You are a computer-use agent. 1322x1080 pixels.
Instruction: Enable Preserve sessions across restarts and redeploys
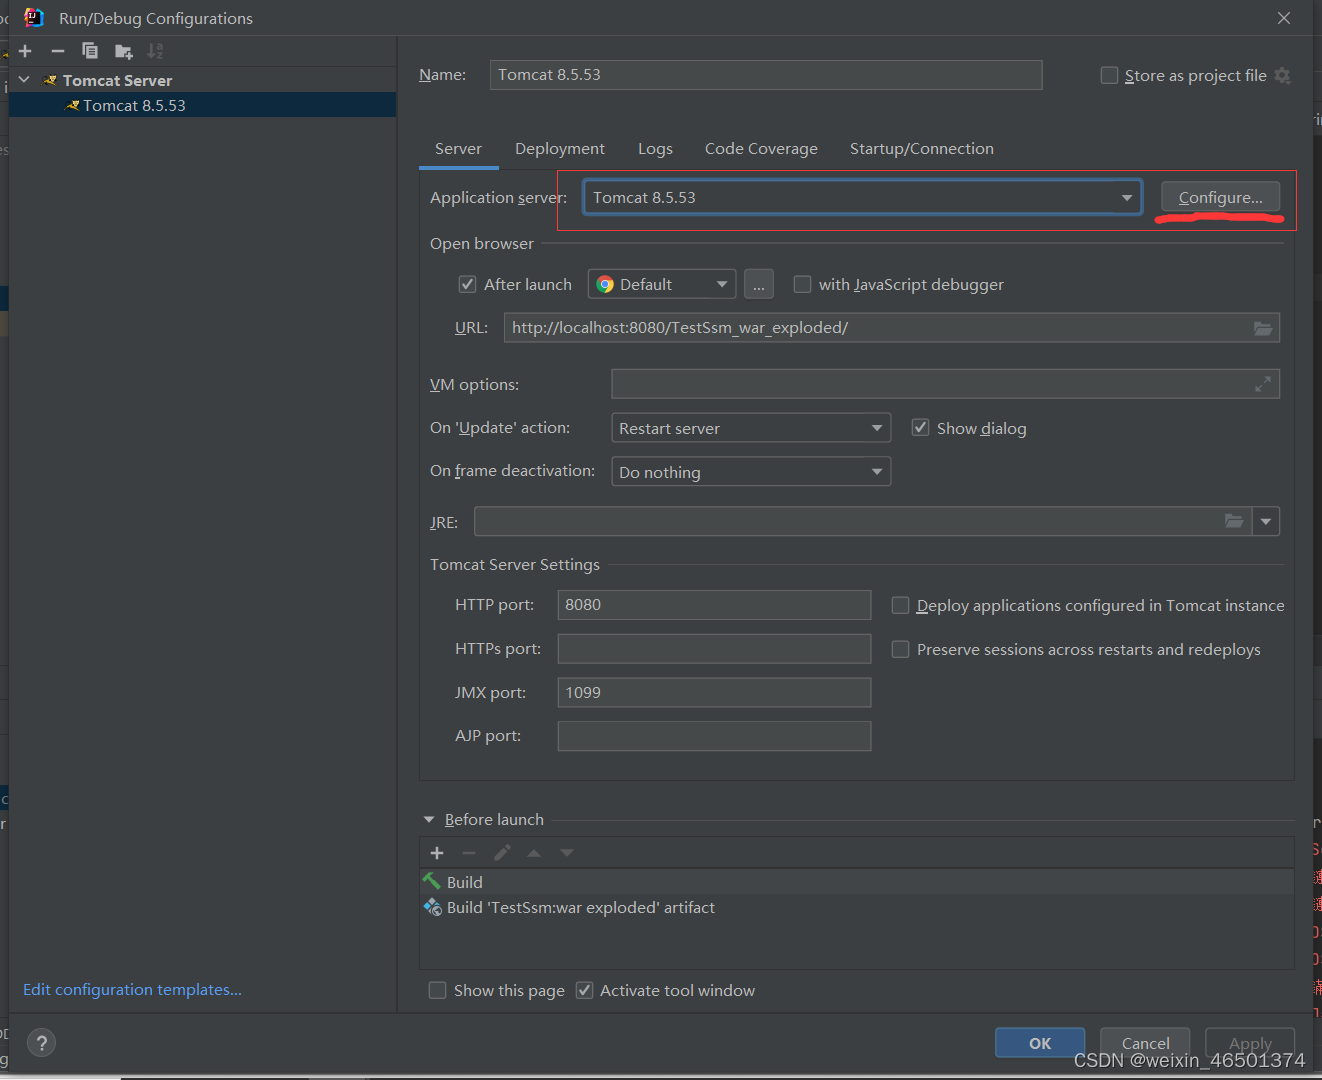900,650
